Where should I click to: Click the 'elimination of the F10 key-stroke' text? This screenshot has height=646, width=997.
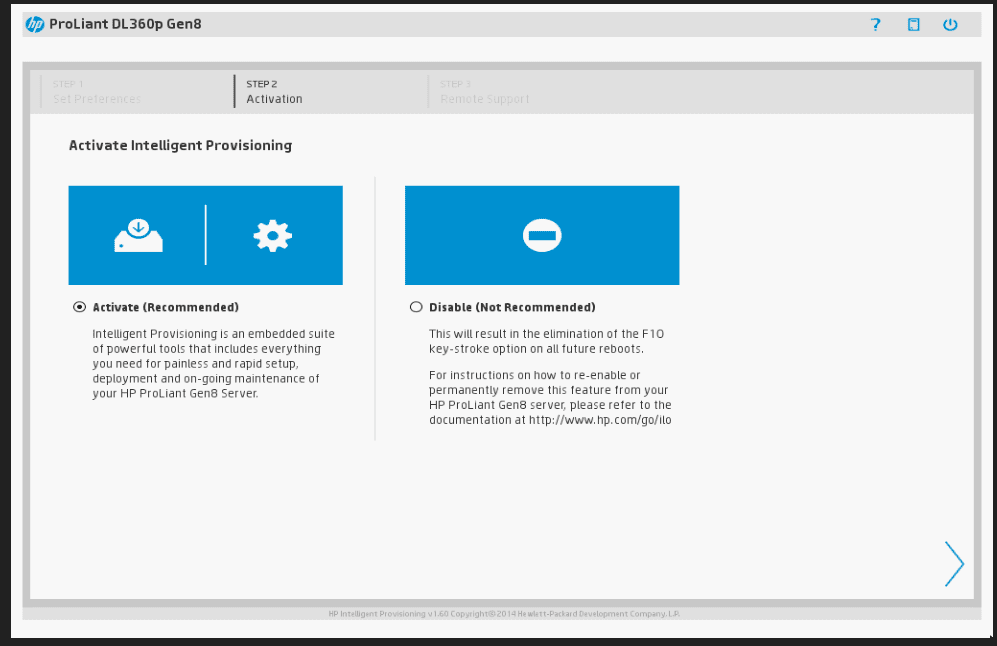coord(546,341)
